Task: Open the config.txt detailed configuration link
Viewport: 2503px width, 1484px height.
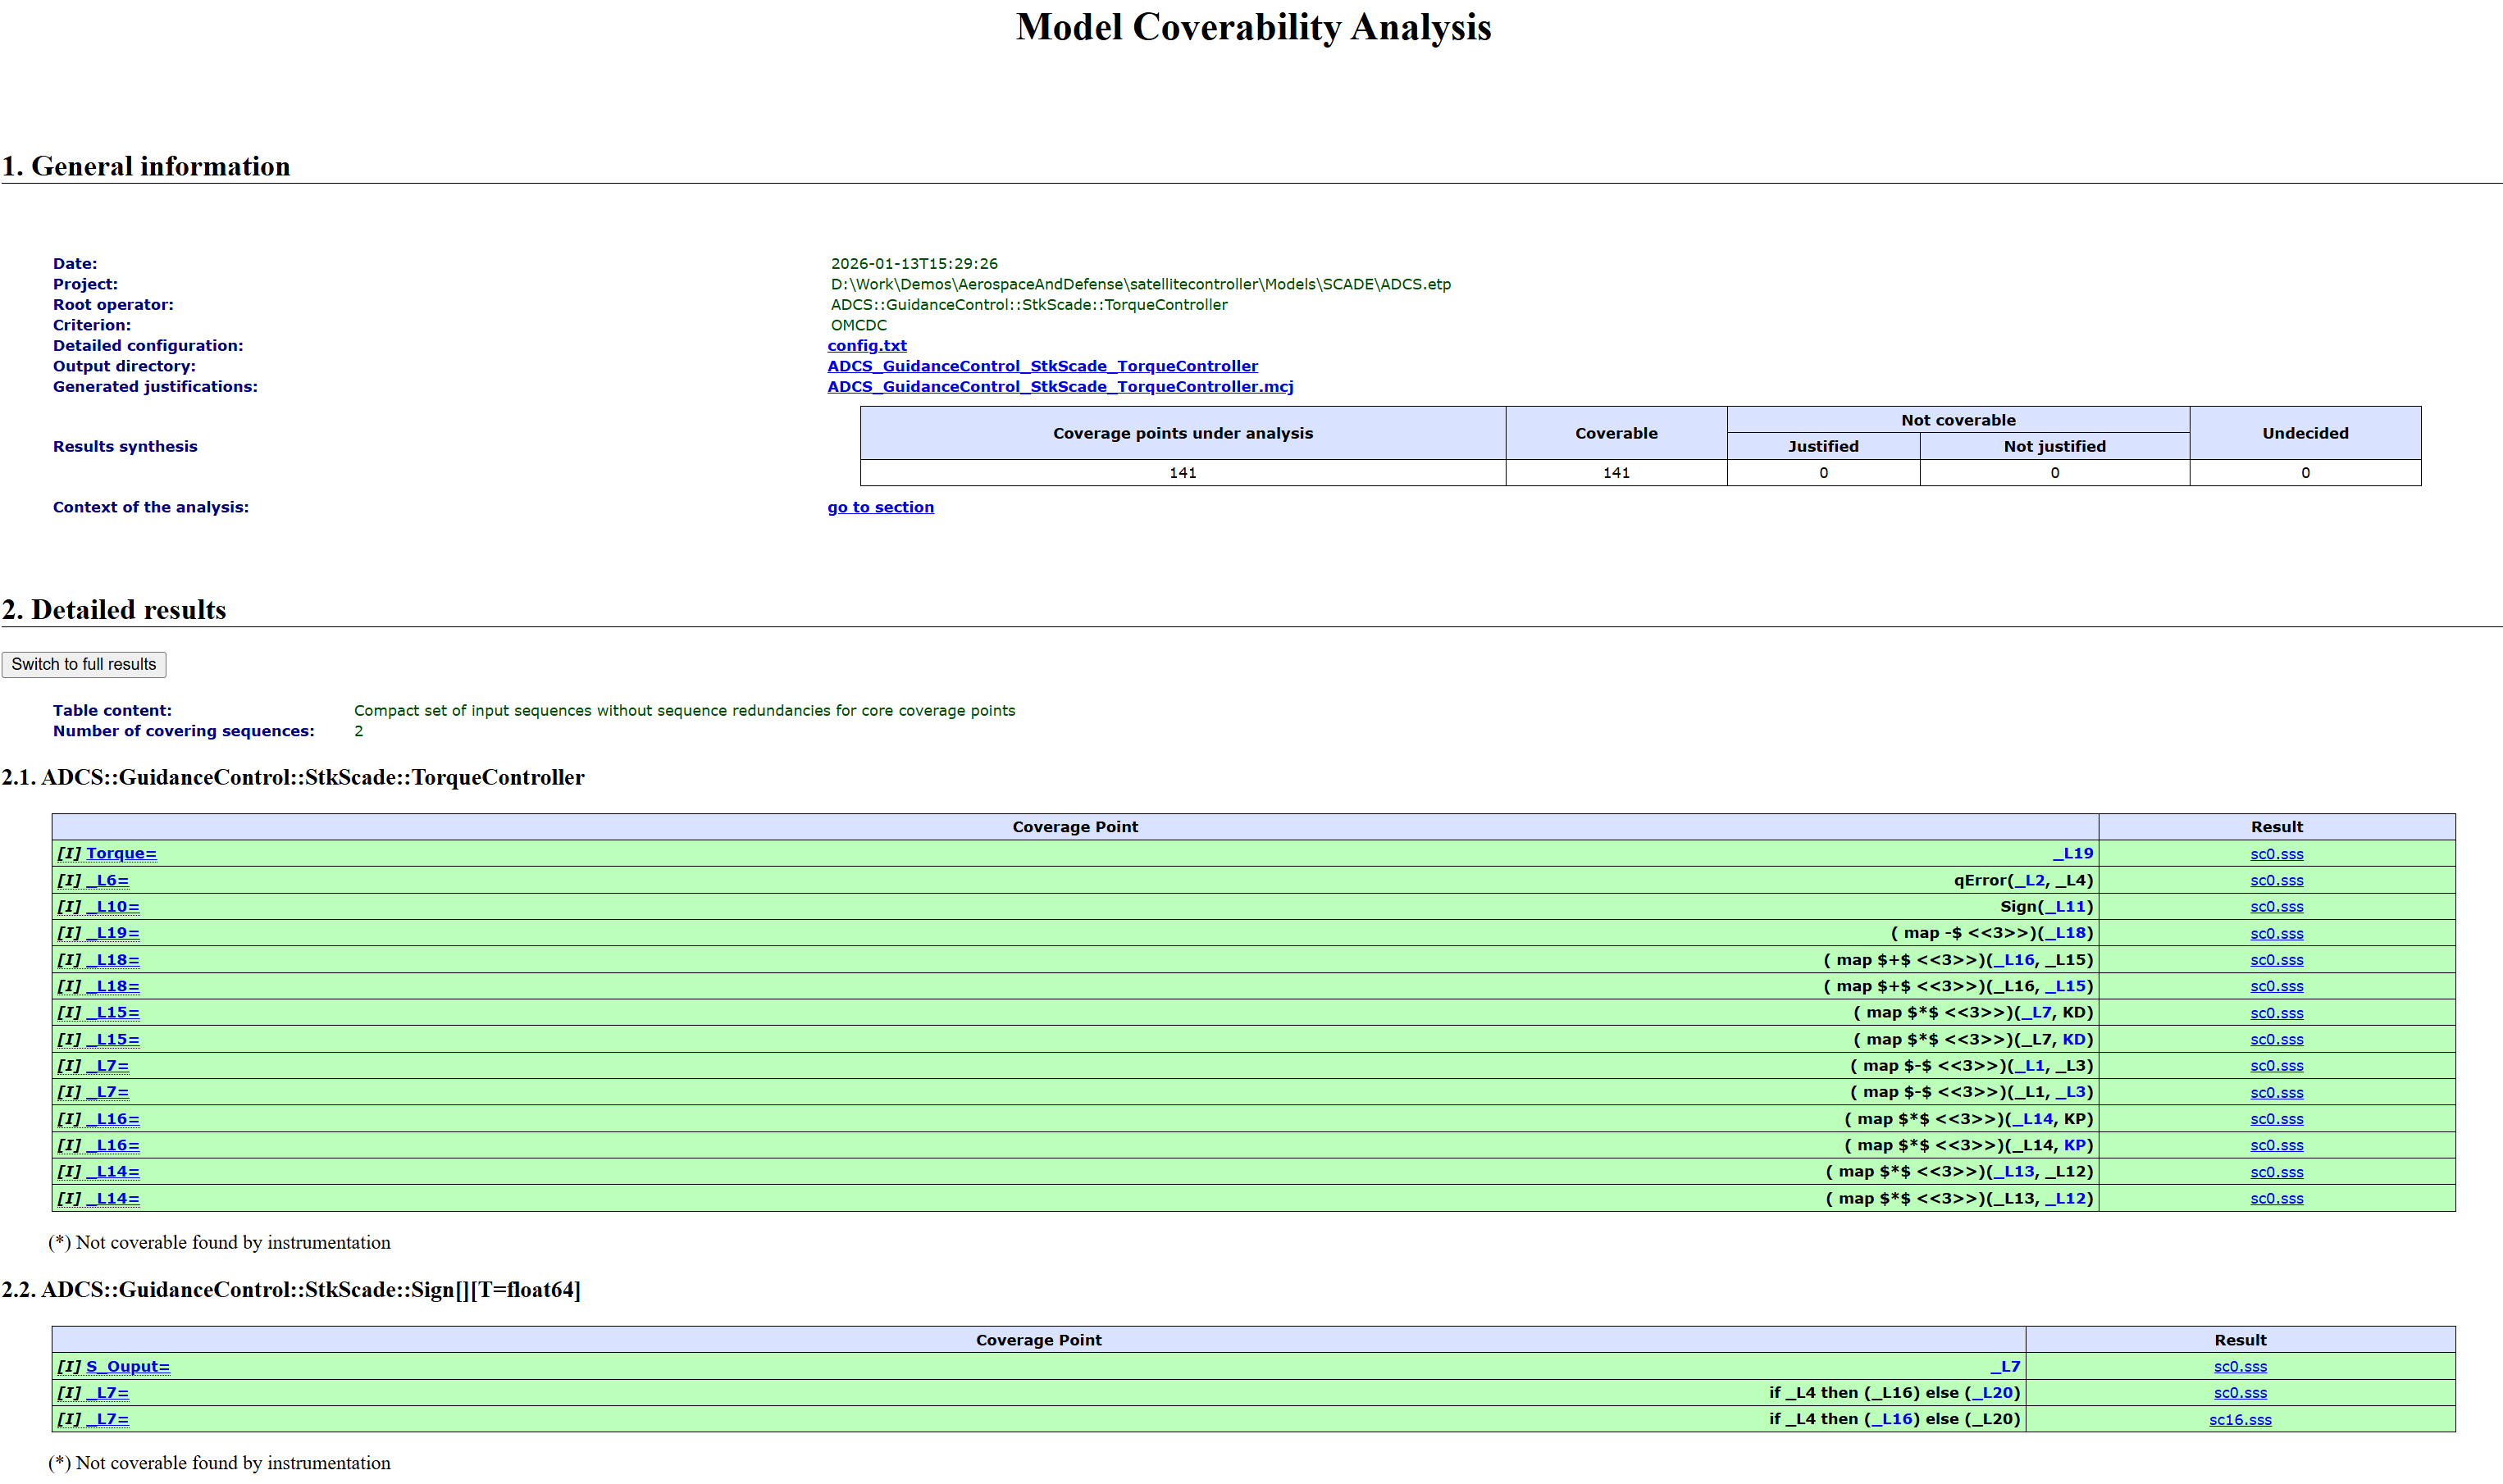Action: click(867, 345)
